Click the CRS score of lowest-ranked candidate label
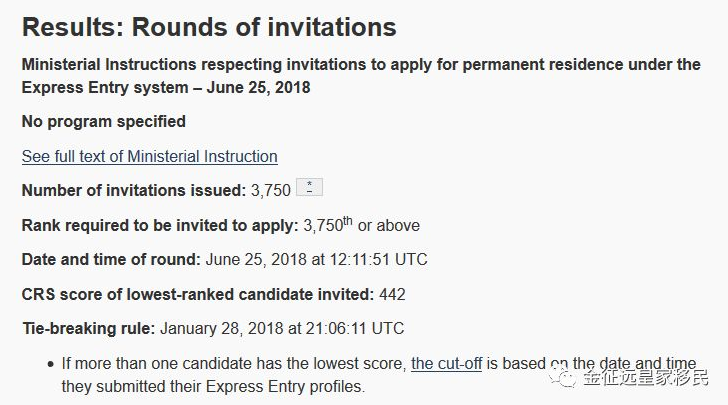Image resolution: width=728 pixels, height=405 pixels. click(x=198, y=294)
